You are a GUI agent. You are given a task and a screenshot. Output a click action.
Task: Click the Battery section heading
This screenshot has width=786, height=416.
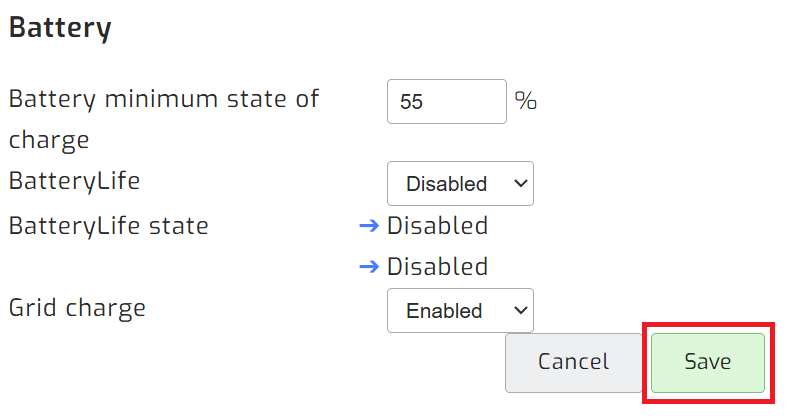pos(60,28)
